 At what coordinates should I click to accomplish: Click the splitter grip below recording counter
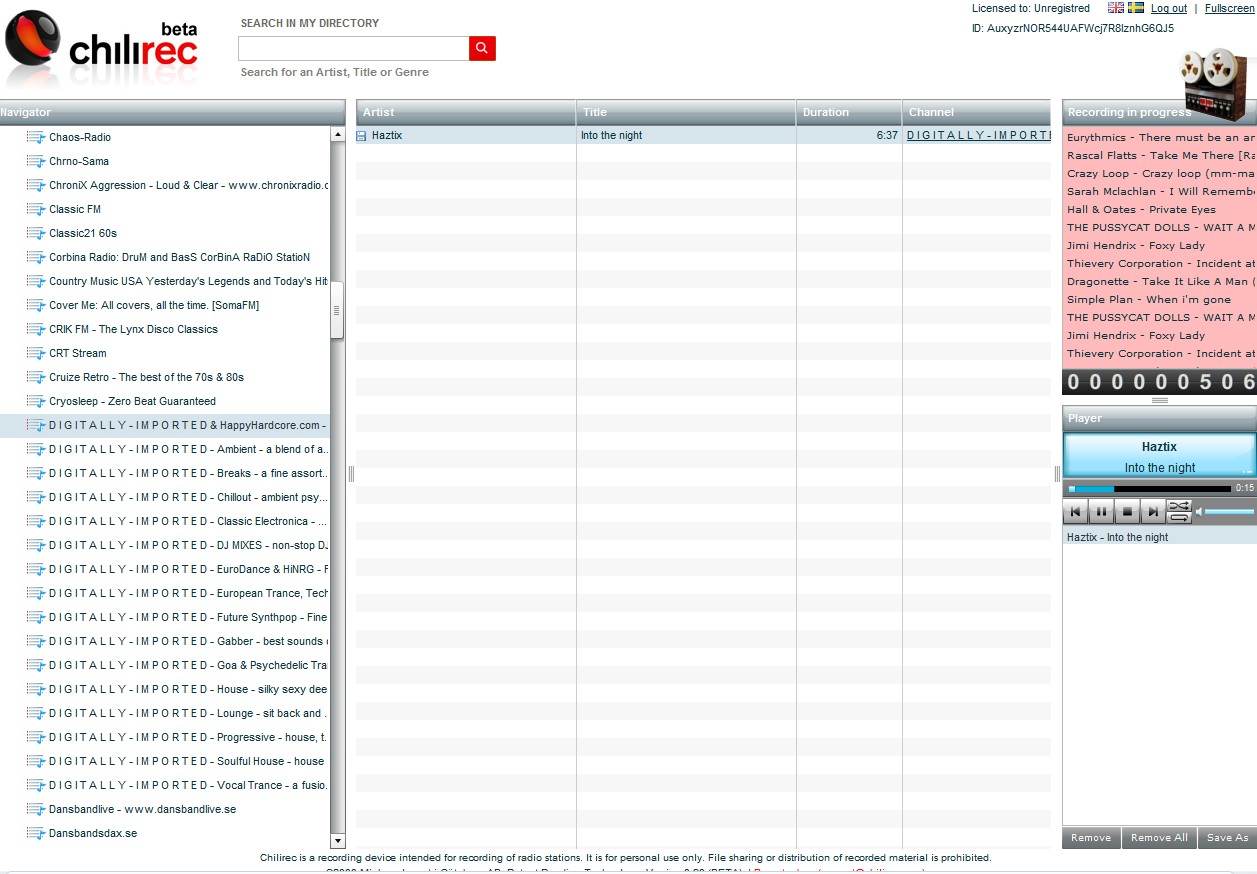pos(1159,400)
